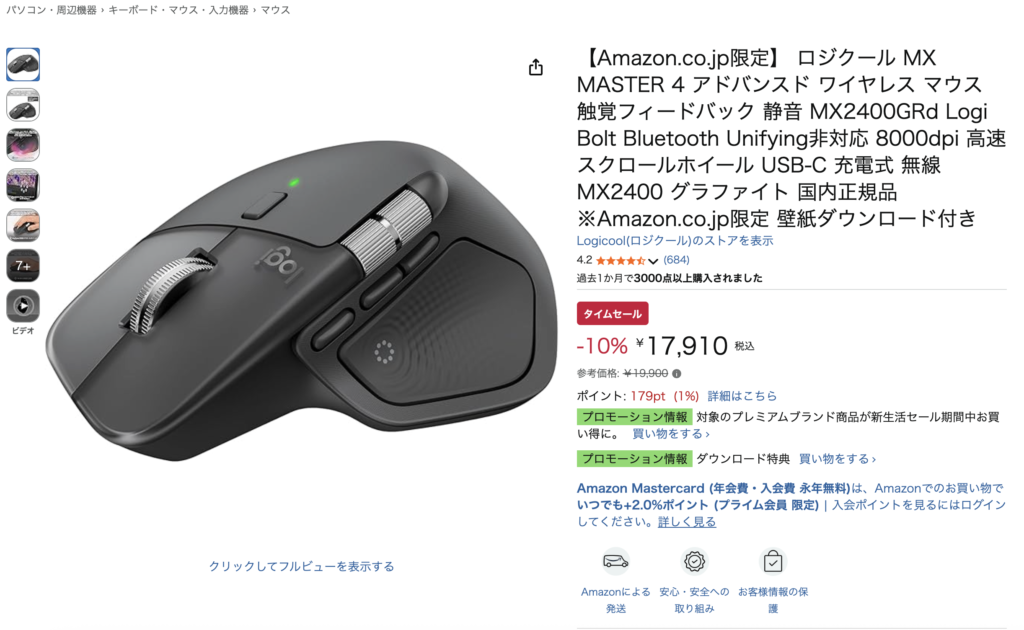The width and height of the screenshot is (1024, 630).
Task: Click the Amazon delivery truck icon
Action: click(x=615, y=561)
